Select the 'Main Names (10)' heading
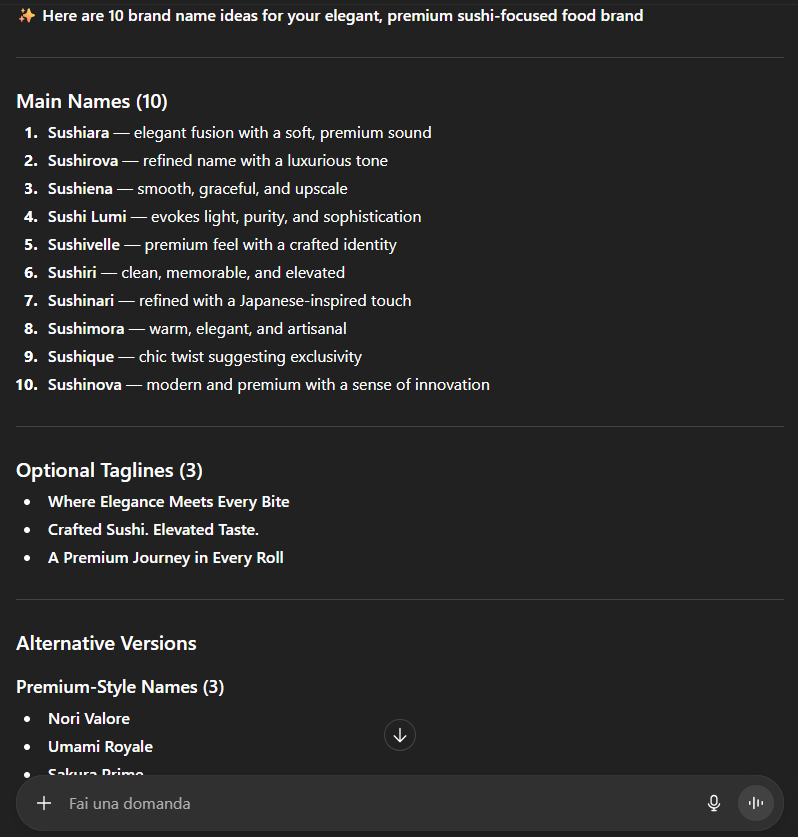Viewport: 798px width, 837px height. click(x=91, y=101)
